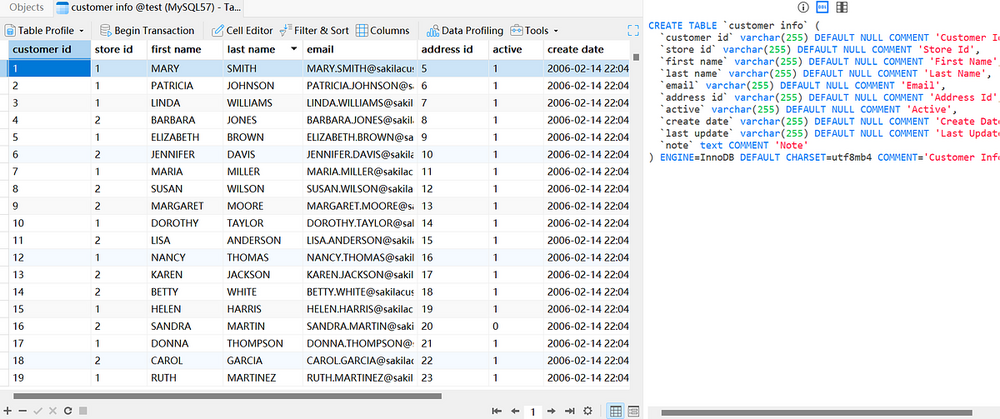Switch to form view
Screen dimensions: 1000x419
(633, 411)
